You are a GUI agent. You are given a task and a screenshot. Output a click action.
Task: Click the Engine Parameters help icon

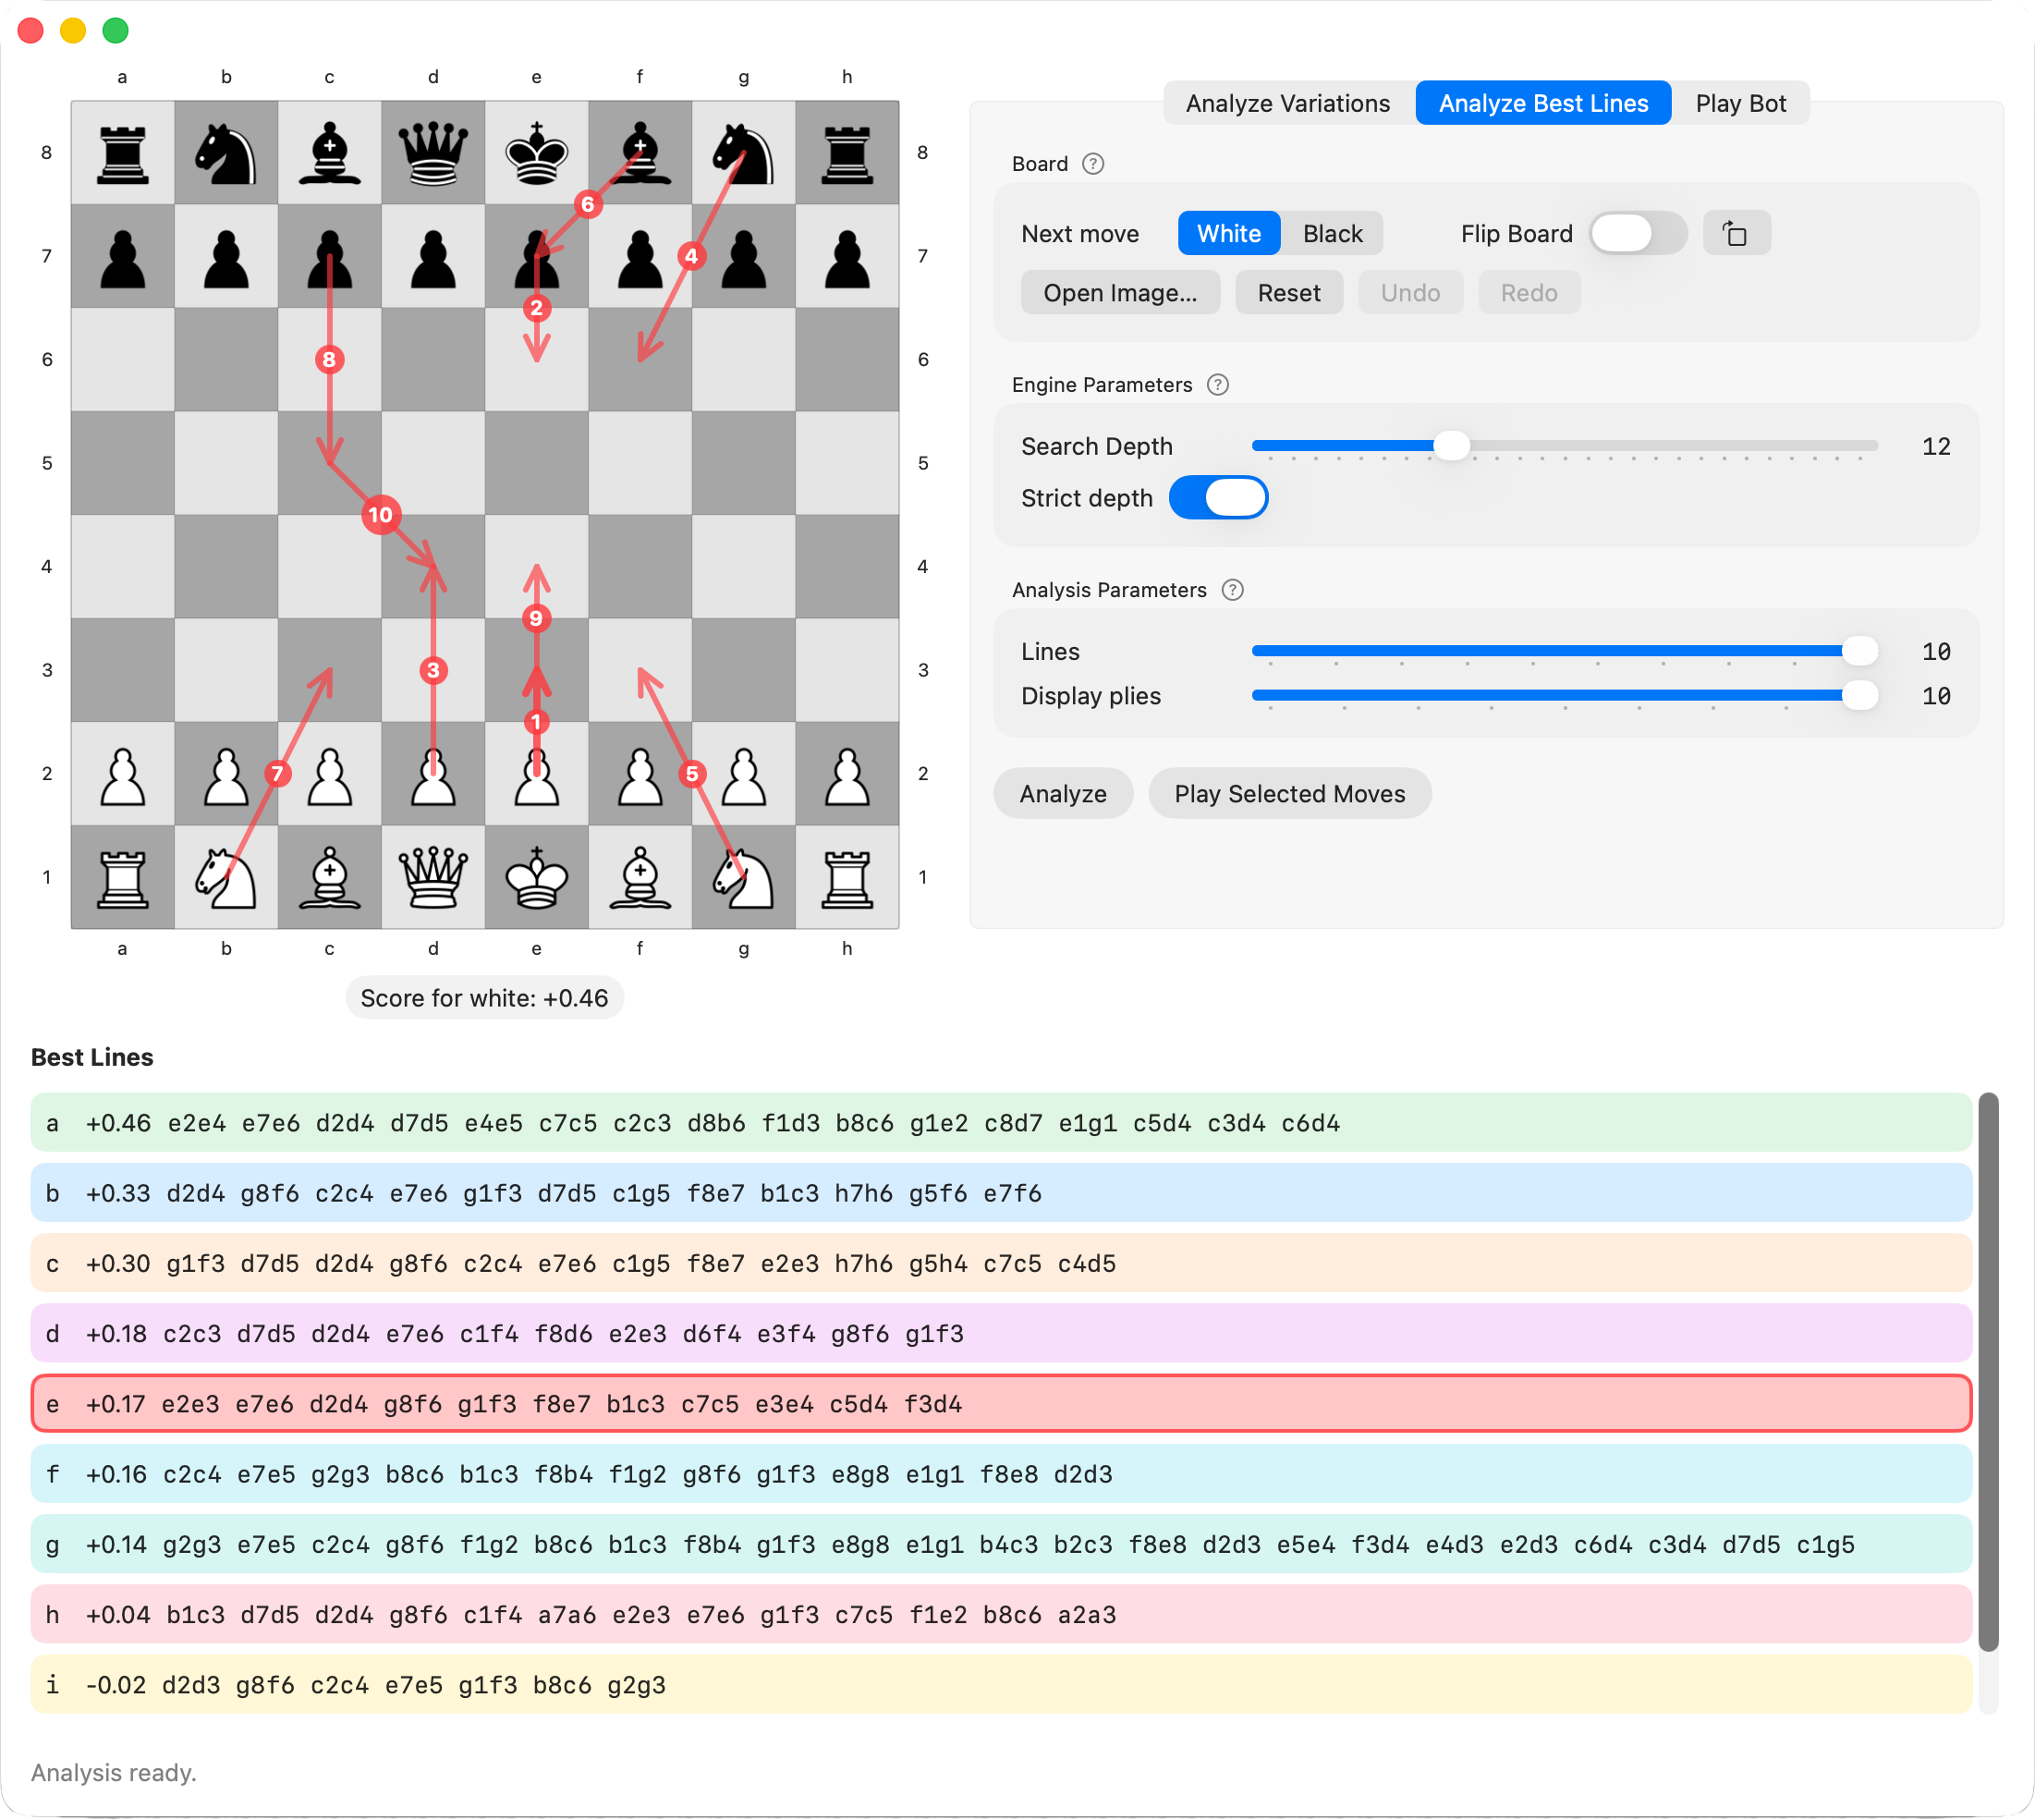[x=1217, y=385]
